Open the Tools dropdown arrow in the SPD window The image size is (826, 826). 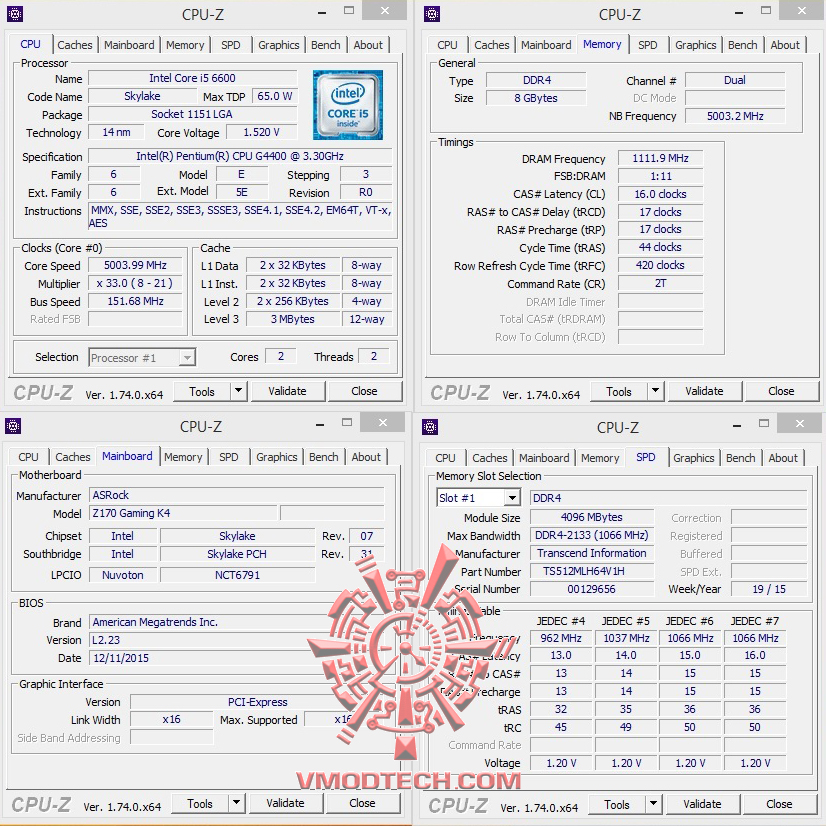coord(653,804)
